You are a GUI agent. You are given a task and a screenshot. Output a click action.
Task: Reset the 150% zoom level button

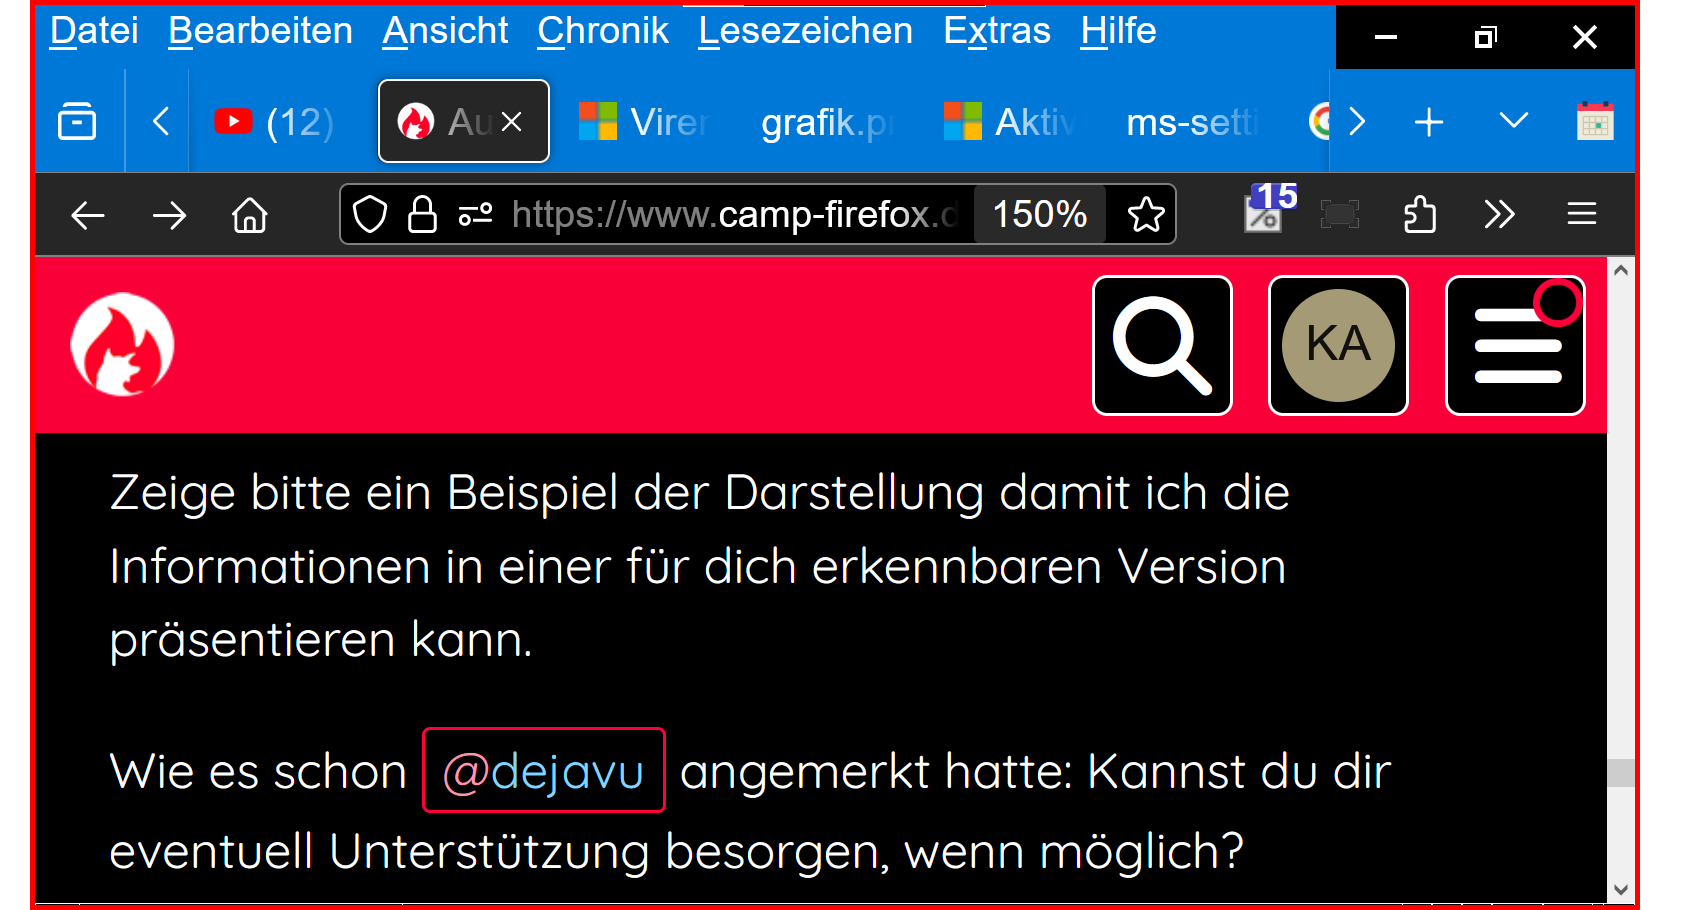[x=1040, y=214]
